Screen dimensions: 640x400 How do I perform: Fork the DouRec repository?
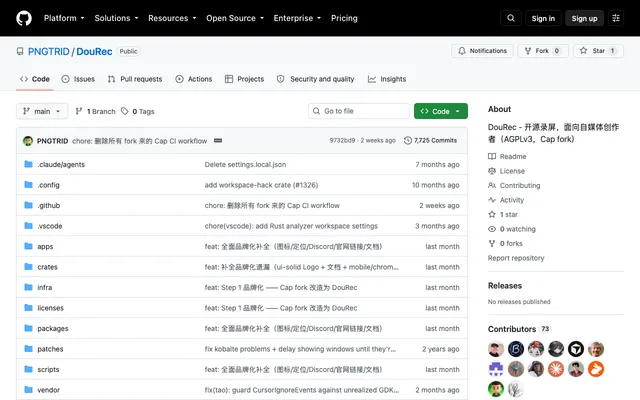pyautogui.click(x=543, y=51)
